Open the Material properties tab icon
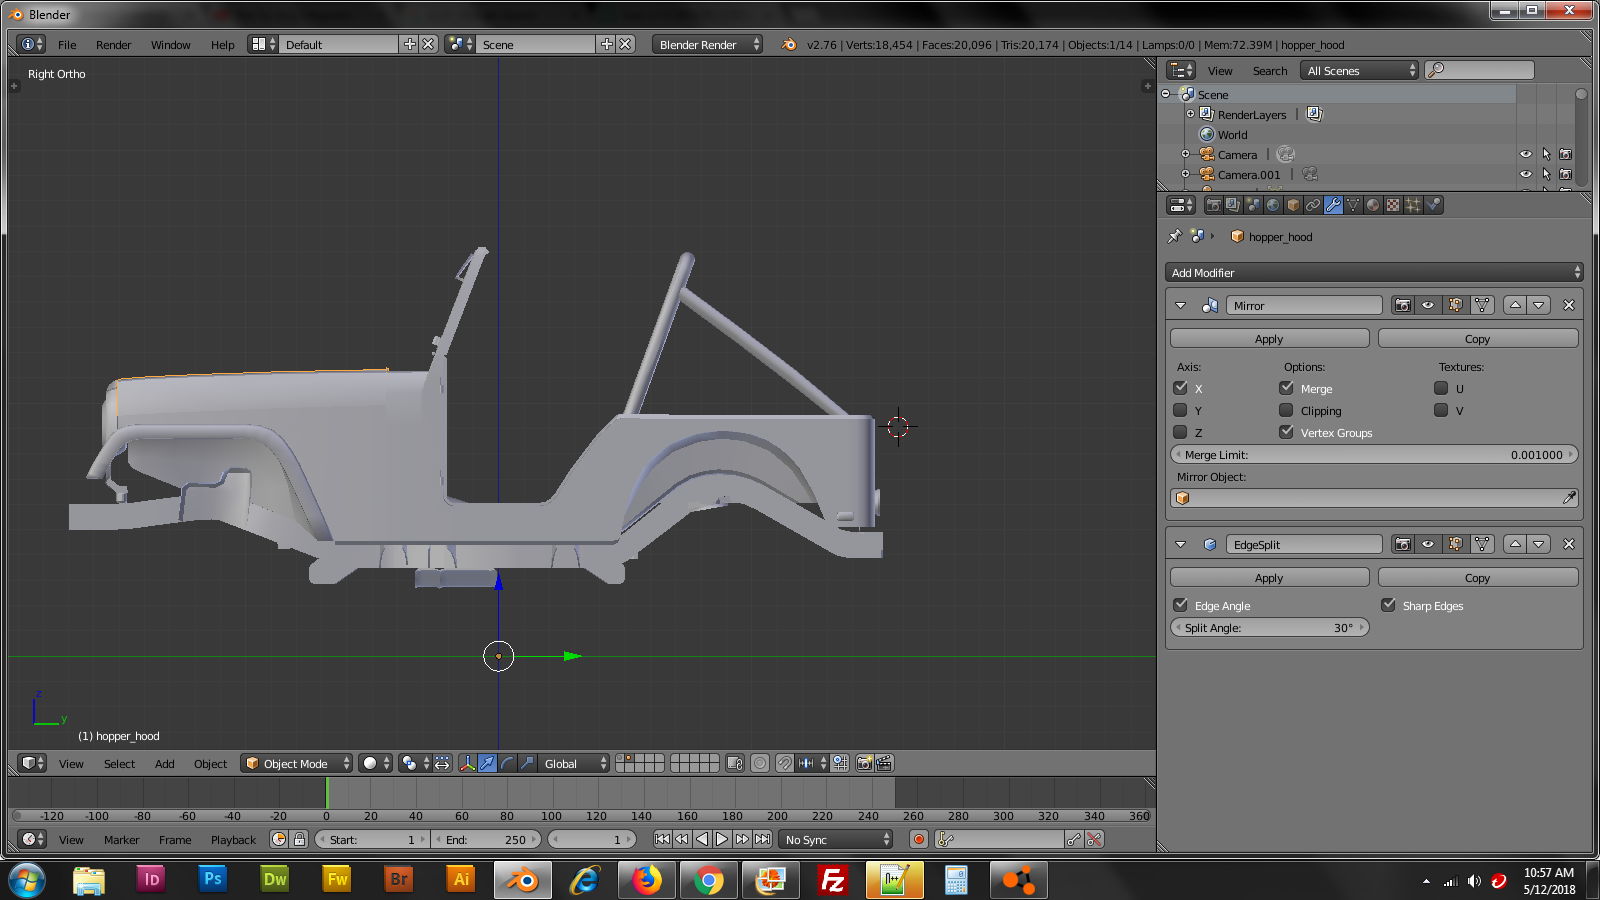The image size is (1600, 900). (1373, 205)
